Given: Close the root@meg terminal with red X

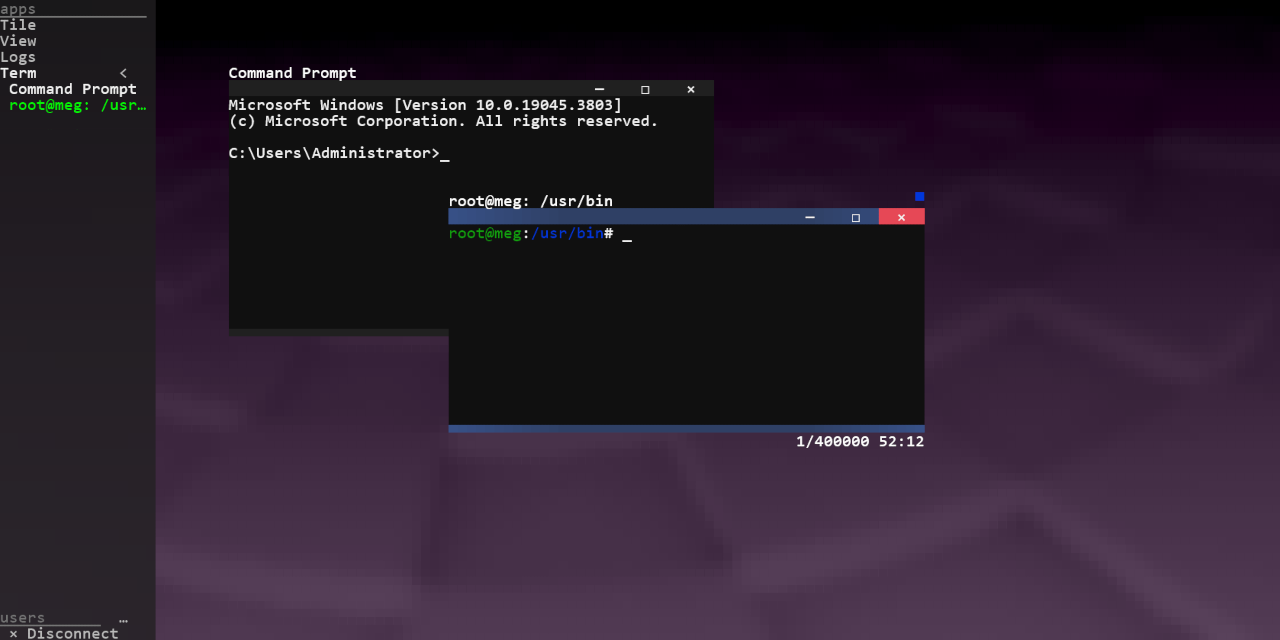Looking at the screenshot, I should (902, 217).
